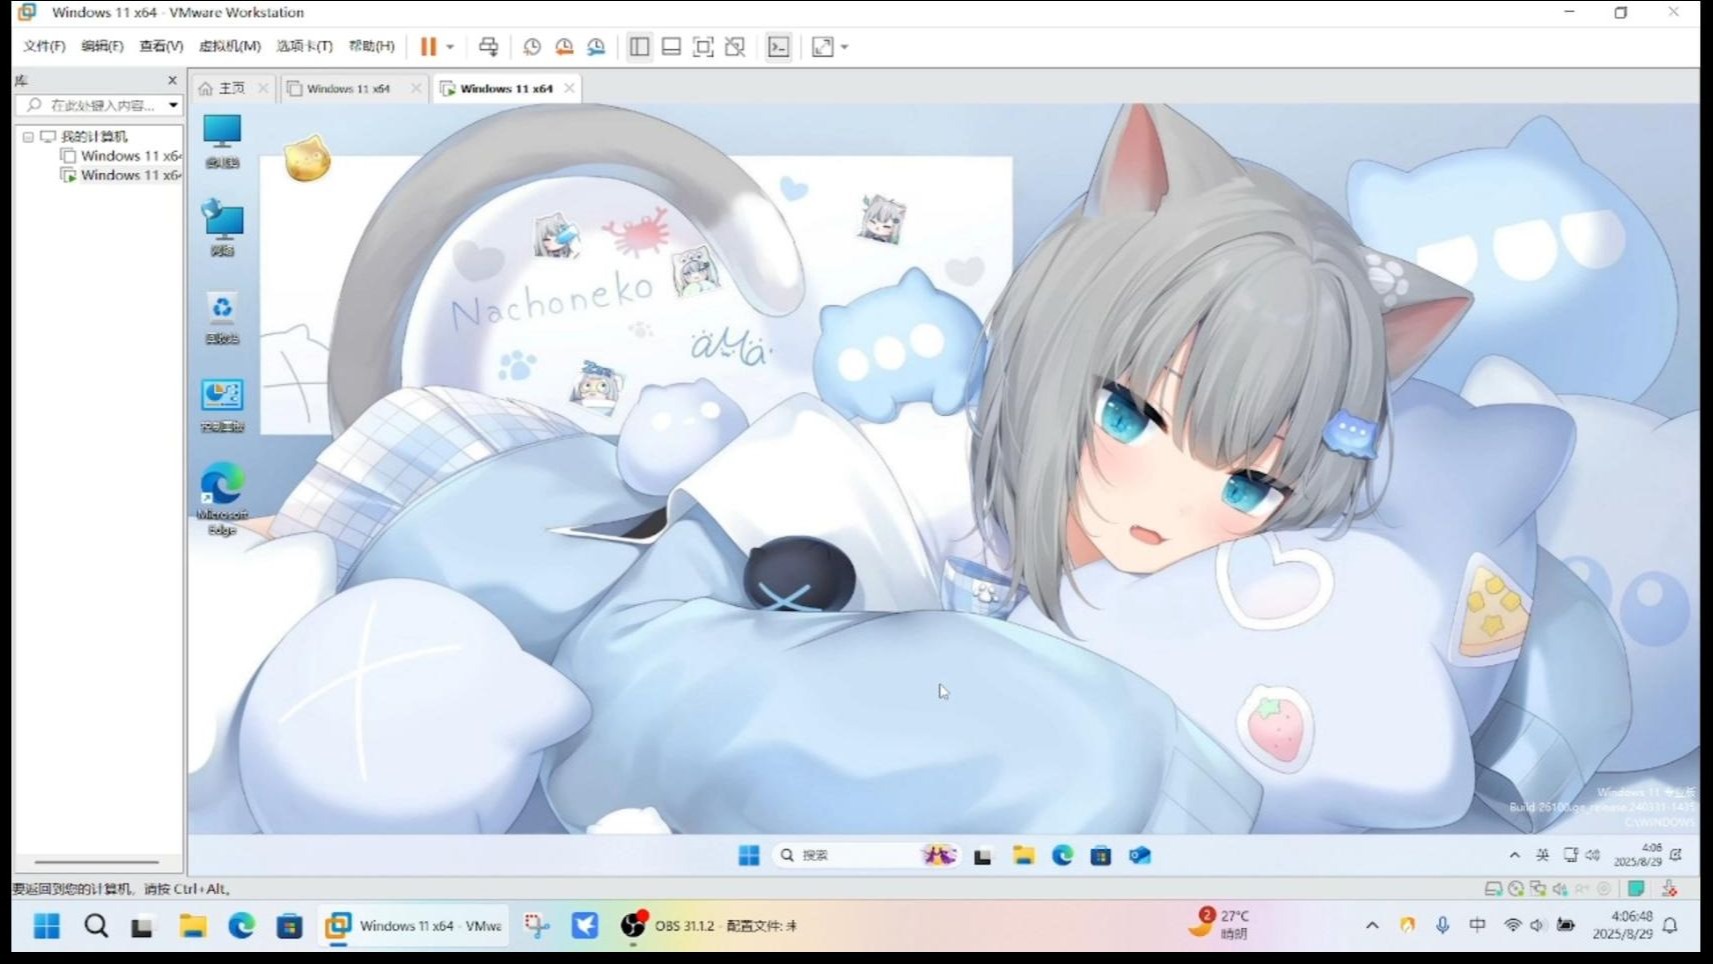The image size is (1713, 964).
Task: Open the 虚拟机(M) menu
Action: [x=229, y=46]
